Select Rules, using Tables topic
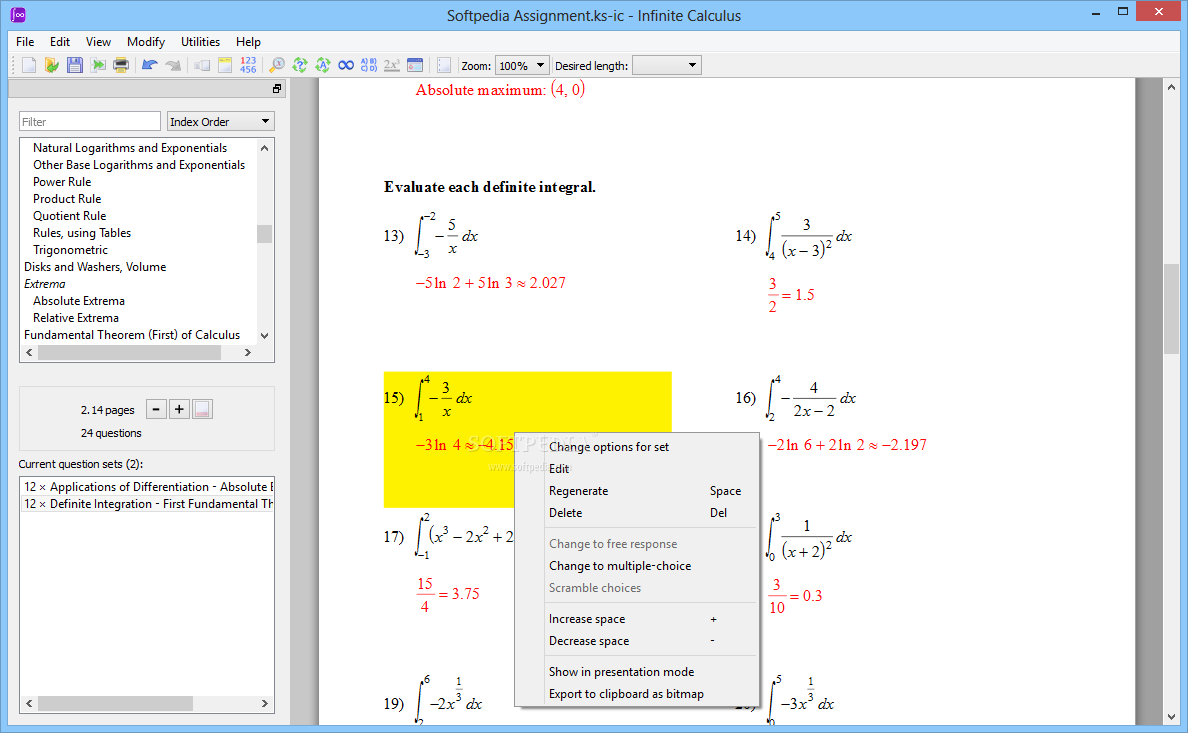This screenshot has height=733, width=1188. point(82,233)
